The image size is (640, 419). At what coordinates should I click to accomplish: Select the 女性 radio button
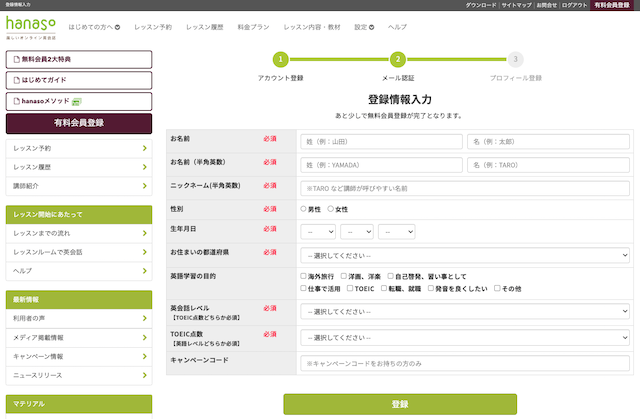click(331, 209)
